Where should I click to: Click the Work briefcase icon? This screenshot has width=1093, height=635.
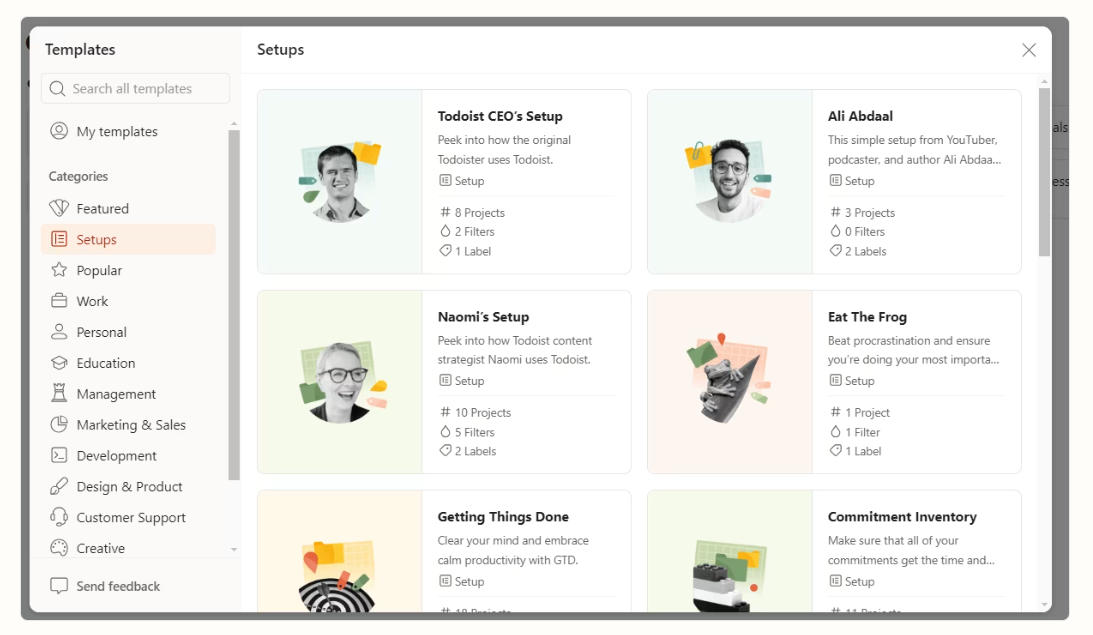click(x=59, y=300)
